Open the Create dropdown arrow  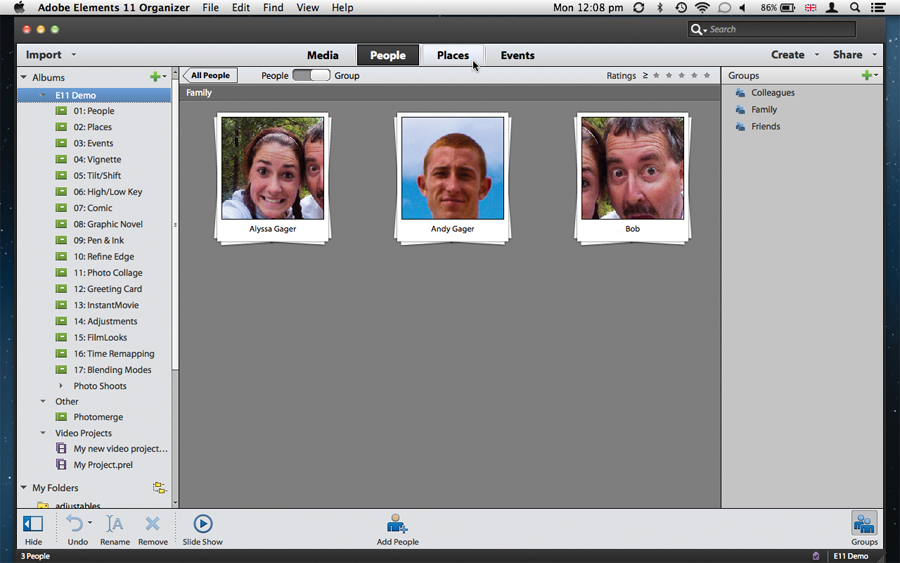817,55
